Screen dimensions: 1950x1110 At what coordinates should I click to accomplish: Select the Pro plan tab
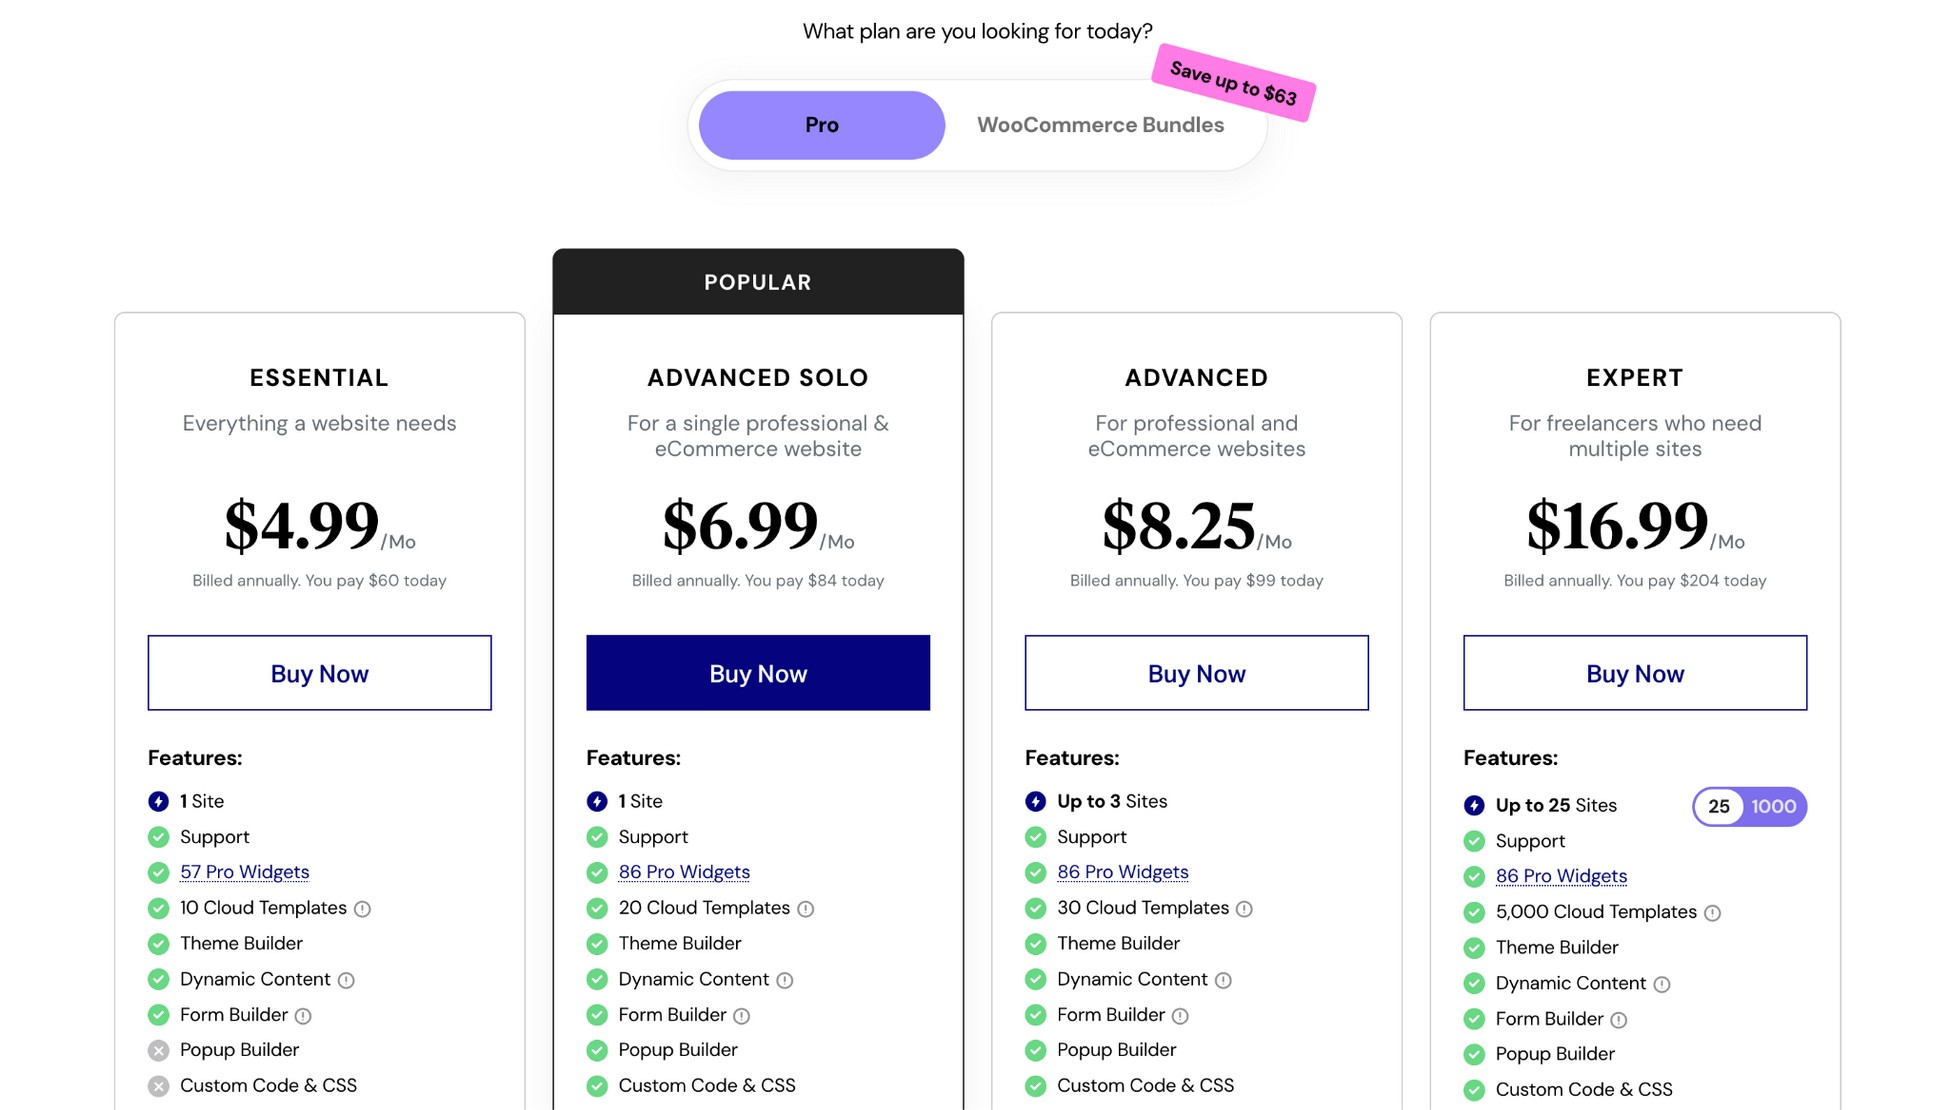pos(821,124)
